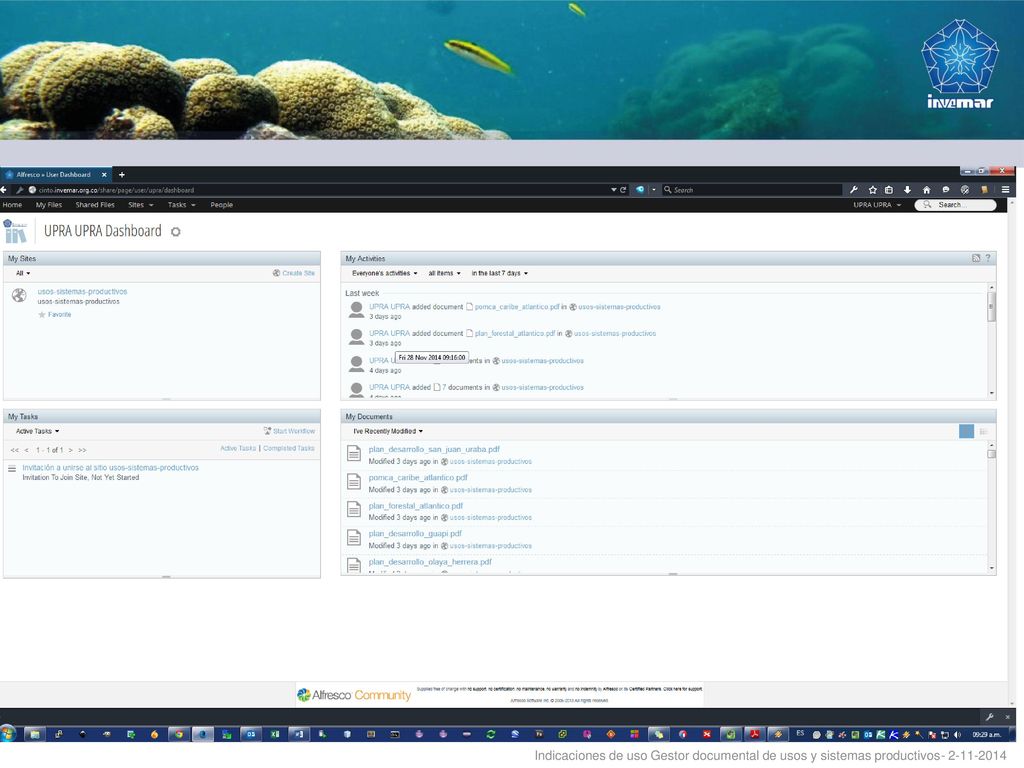Image resolution: width=1024 pixels, height=768 pixels.
Task: Open plan_desarrollo_olaya_herrera.pdf link
Action: coord(430,562)
